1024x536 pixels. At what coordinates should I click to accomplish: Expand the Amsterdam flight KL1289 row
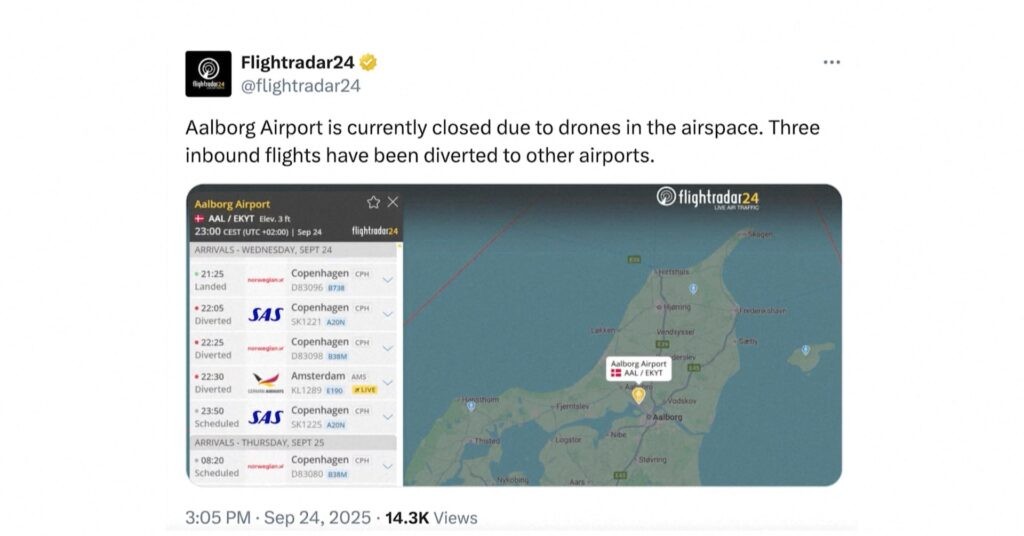(388, 382)
